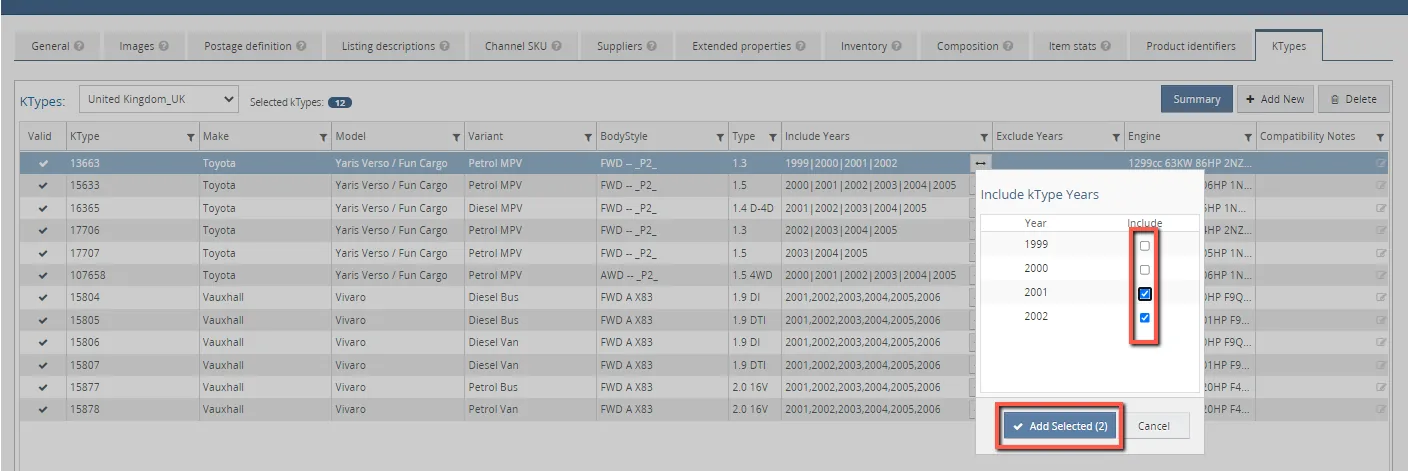
Task: Open the Compatibility Notes column filter
Action: coord(1380,137)
